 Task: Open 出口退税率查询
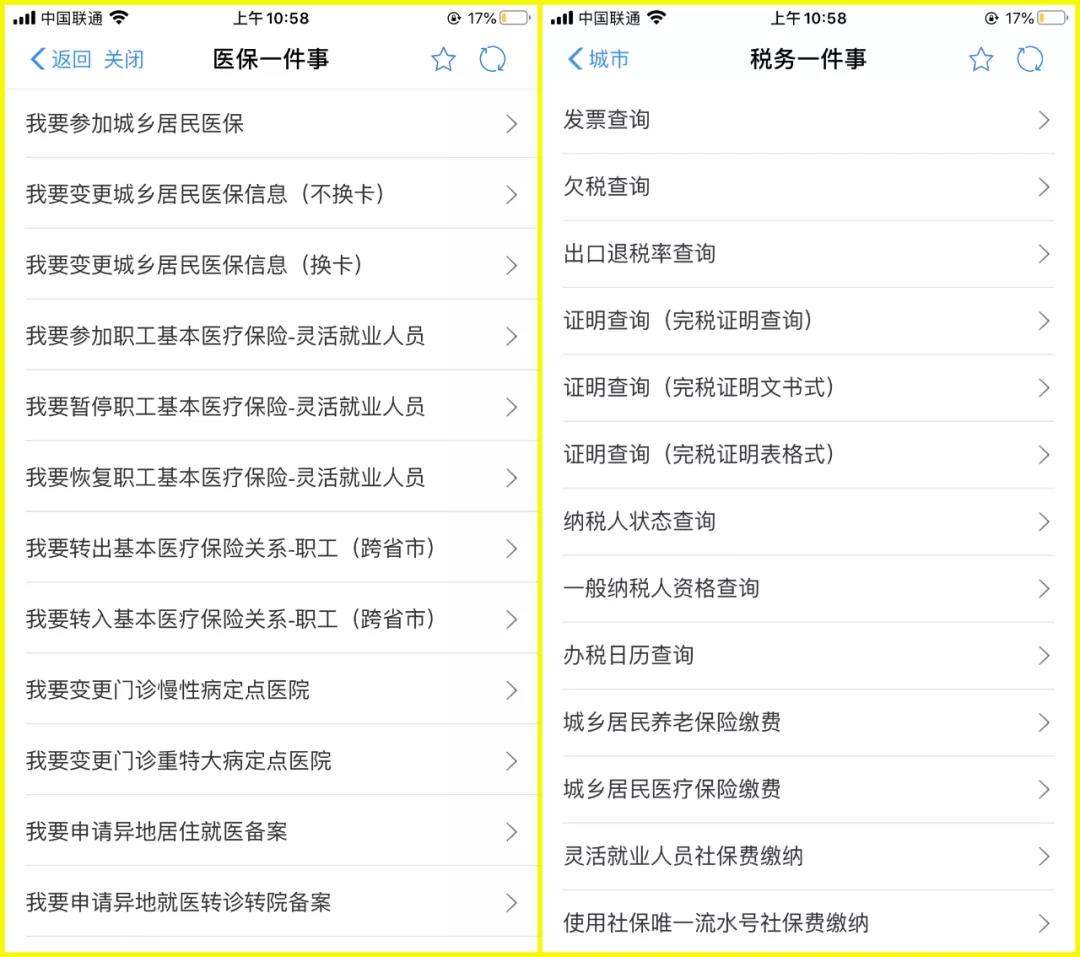(x=800, y=254)
